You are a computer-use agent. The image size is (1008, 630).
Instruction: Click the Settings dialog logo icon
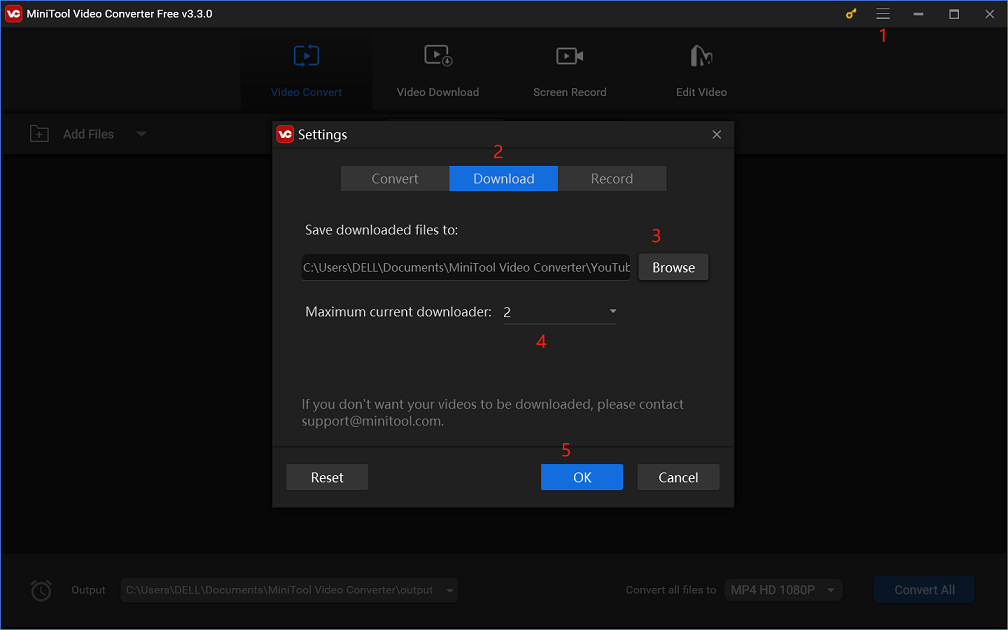[285, 134]
